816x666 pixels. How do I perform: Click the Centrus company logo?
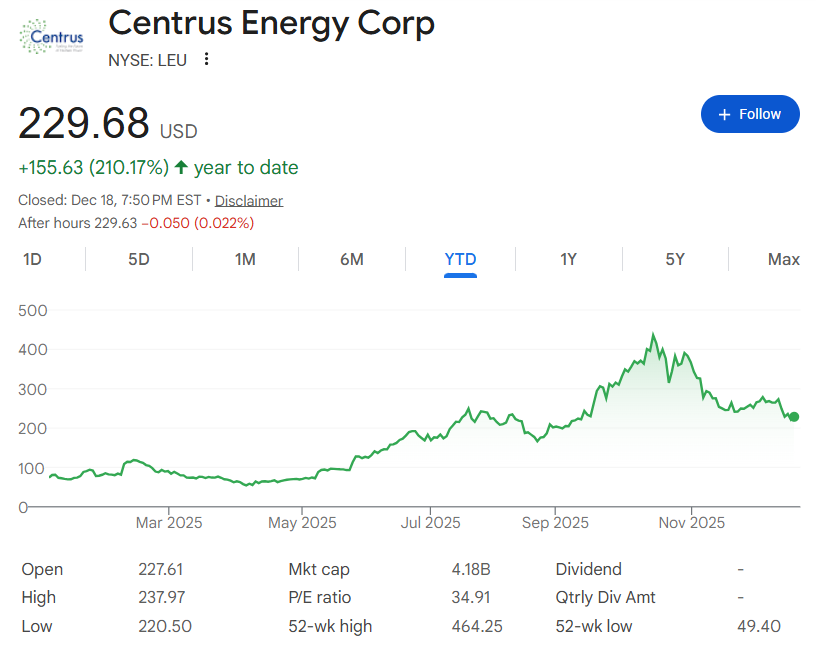click(51, 38)
